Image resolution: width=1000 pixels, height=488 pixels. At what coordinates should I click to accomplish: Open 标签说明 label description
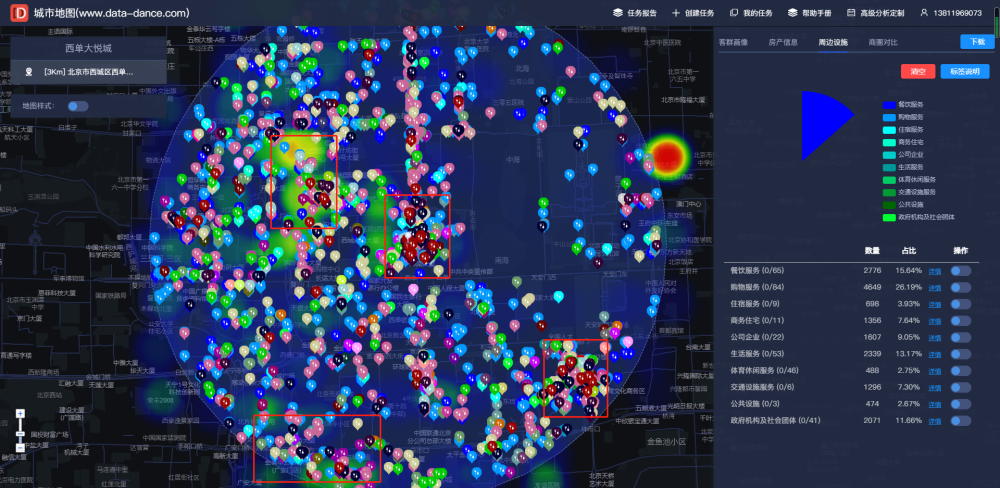click(x=965, y=71)
